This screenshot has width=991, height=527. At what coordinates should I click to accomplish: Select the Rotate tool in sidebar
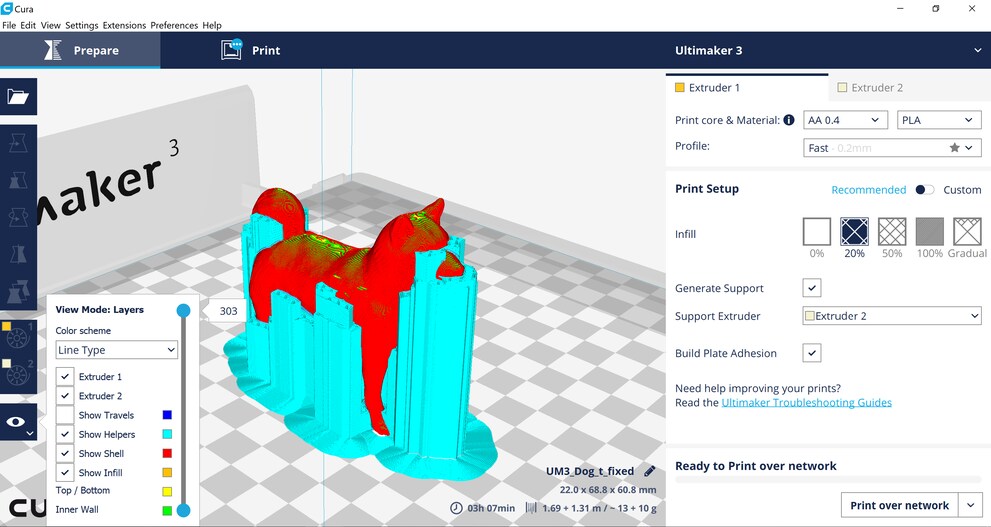[x=18, y=218]
